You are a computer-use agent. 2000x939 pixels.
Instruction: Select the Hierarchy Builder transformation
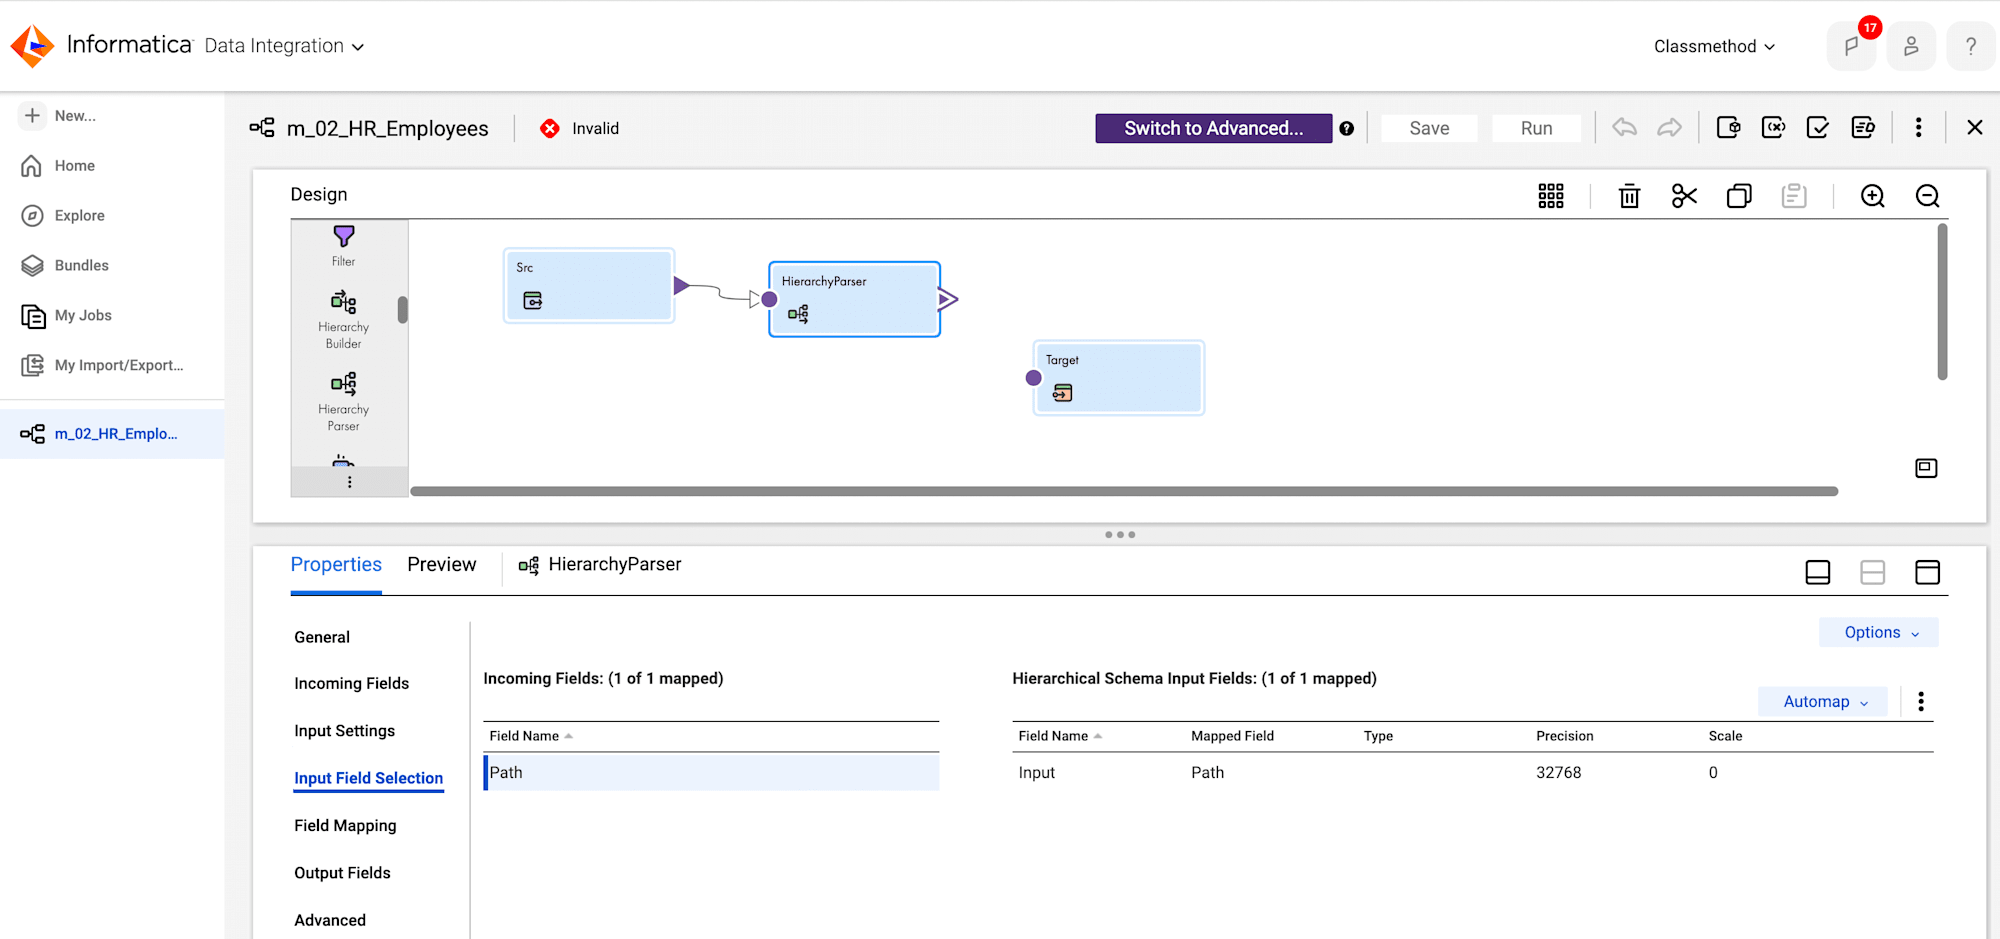tap(344, 319)
